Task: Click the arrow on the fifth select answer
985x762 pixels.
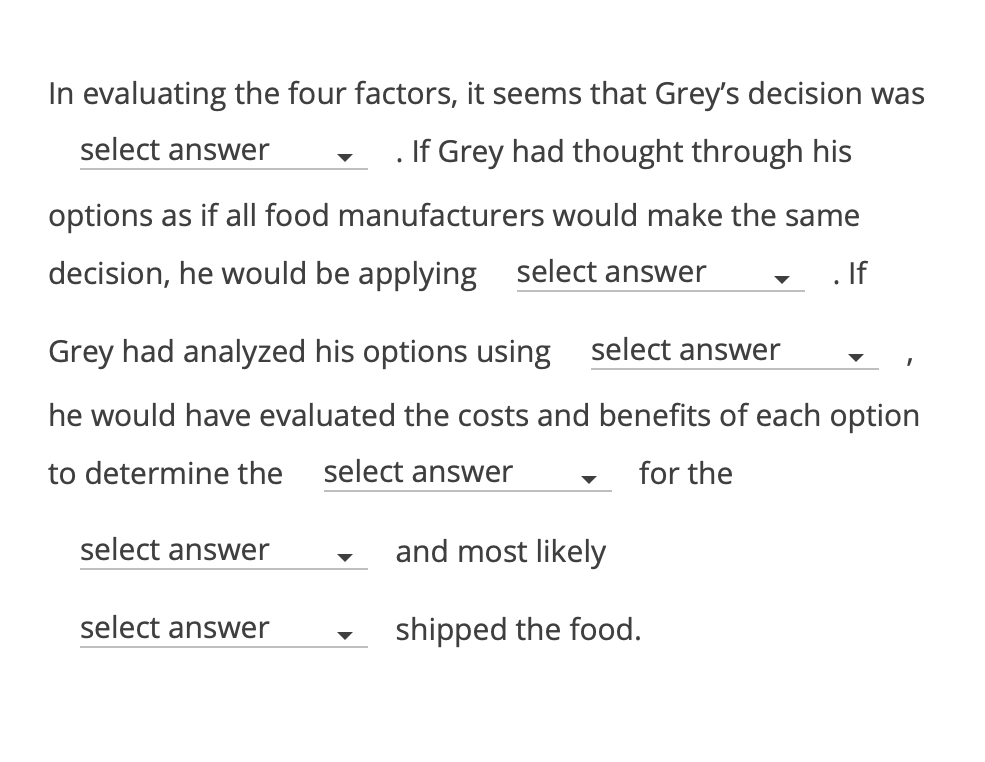Action: (x=347, y=557)
